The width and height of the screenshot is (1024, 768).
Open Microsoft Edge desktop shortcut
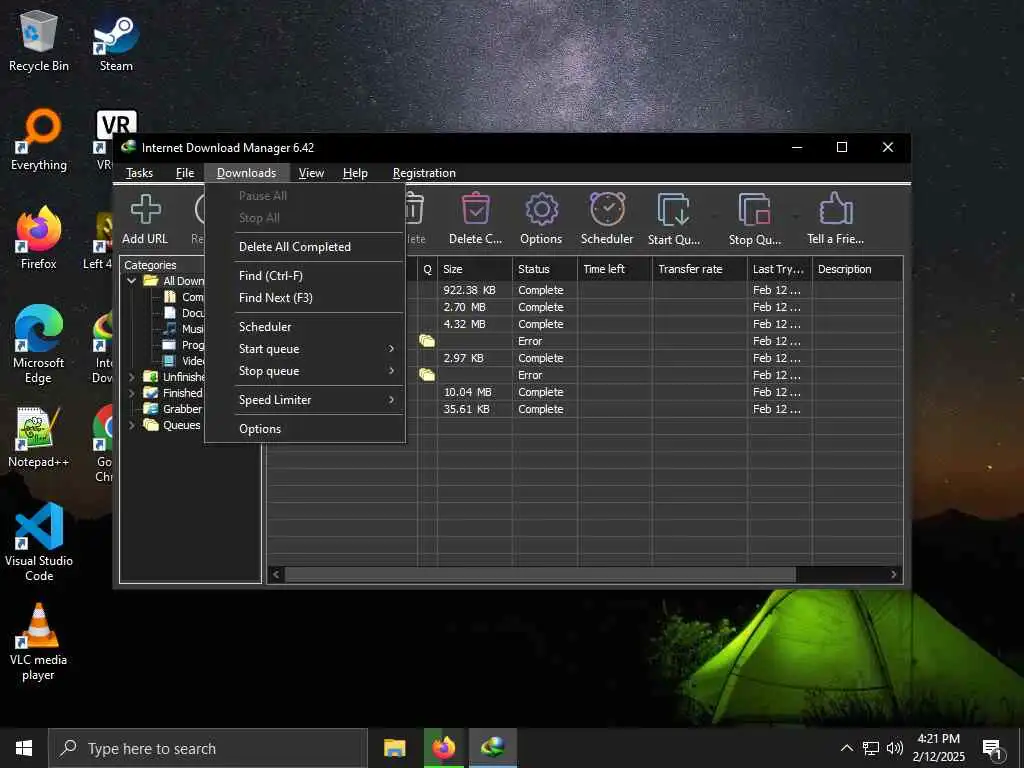click(39, 345)
